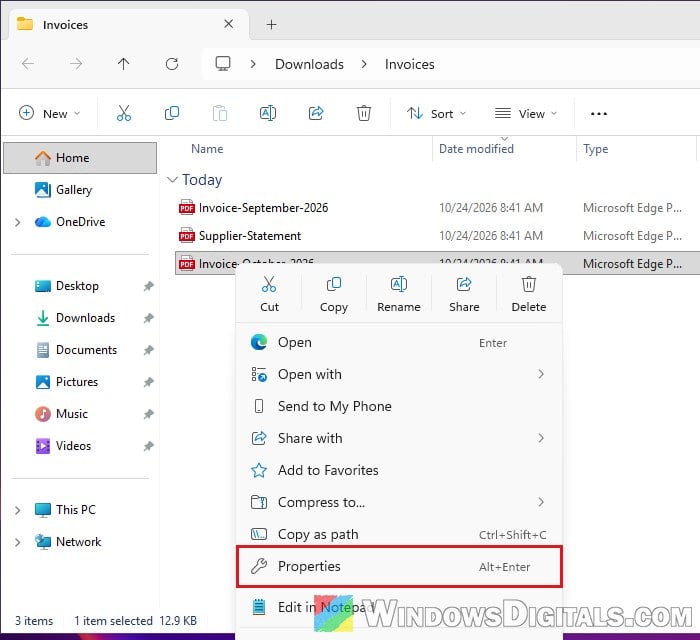Open the Sort dropdown

tap(436, 113)
